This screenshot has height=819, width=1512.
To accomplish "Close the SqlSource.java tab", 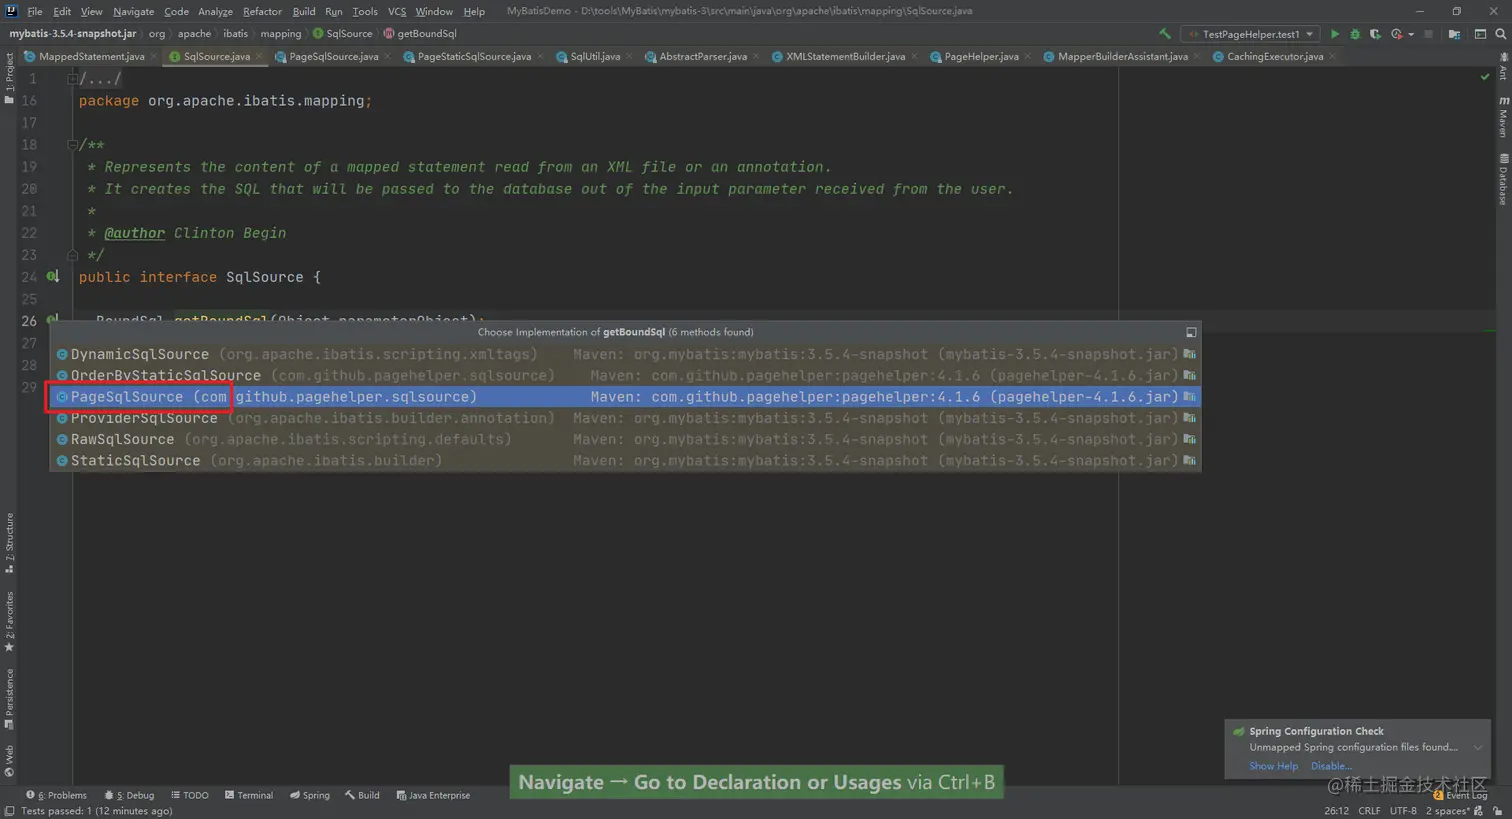I will click(x=259, y=56).
